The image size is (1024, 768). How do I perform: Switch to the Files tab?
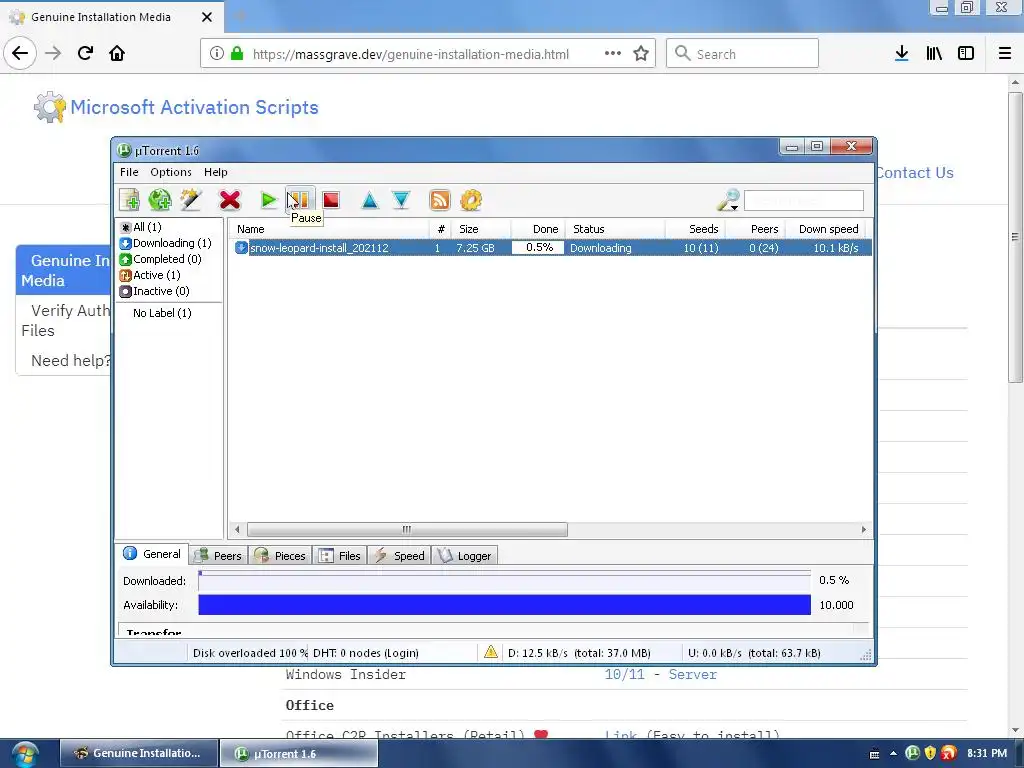[340, 556]
